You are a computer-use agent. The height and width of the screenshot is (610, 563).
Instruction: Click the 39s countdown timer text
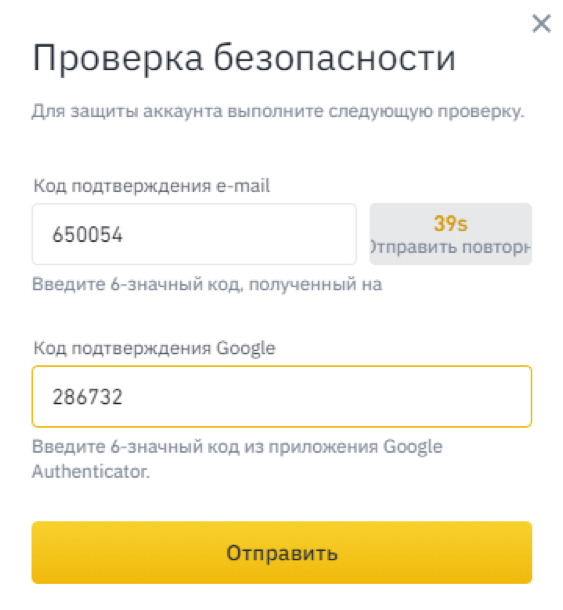coord(451,223)
